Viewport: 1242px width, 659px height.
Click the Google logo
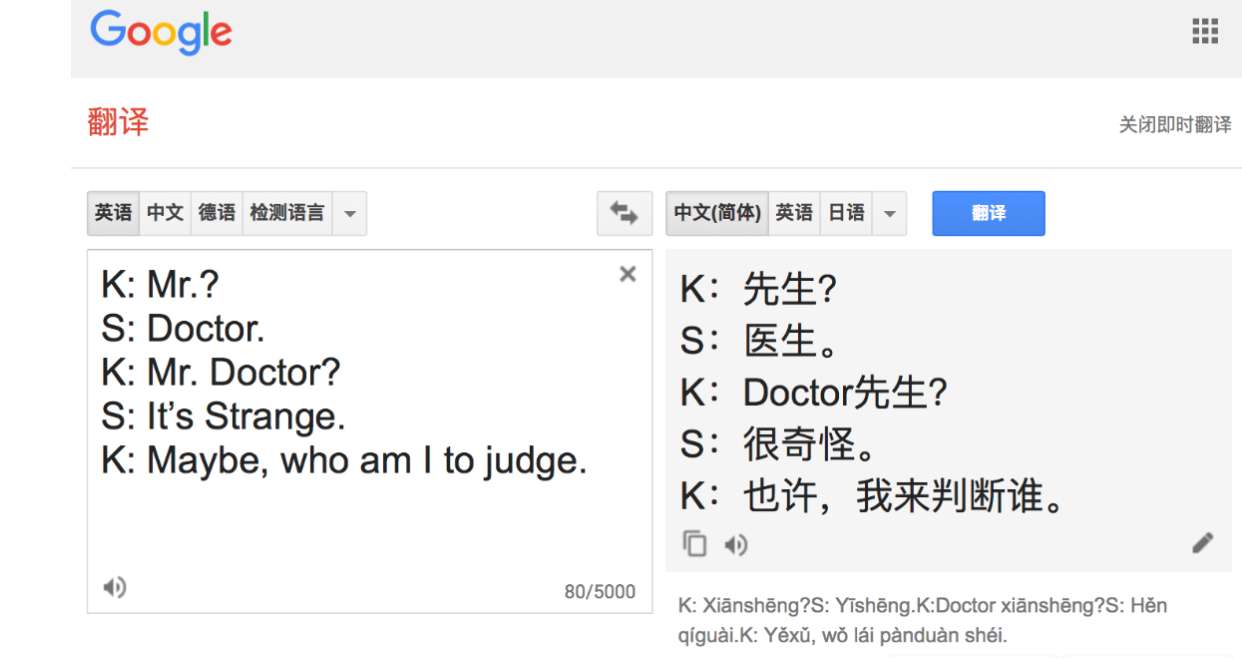coord(161,31)
